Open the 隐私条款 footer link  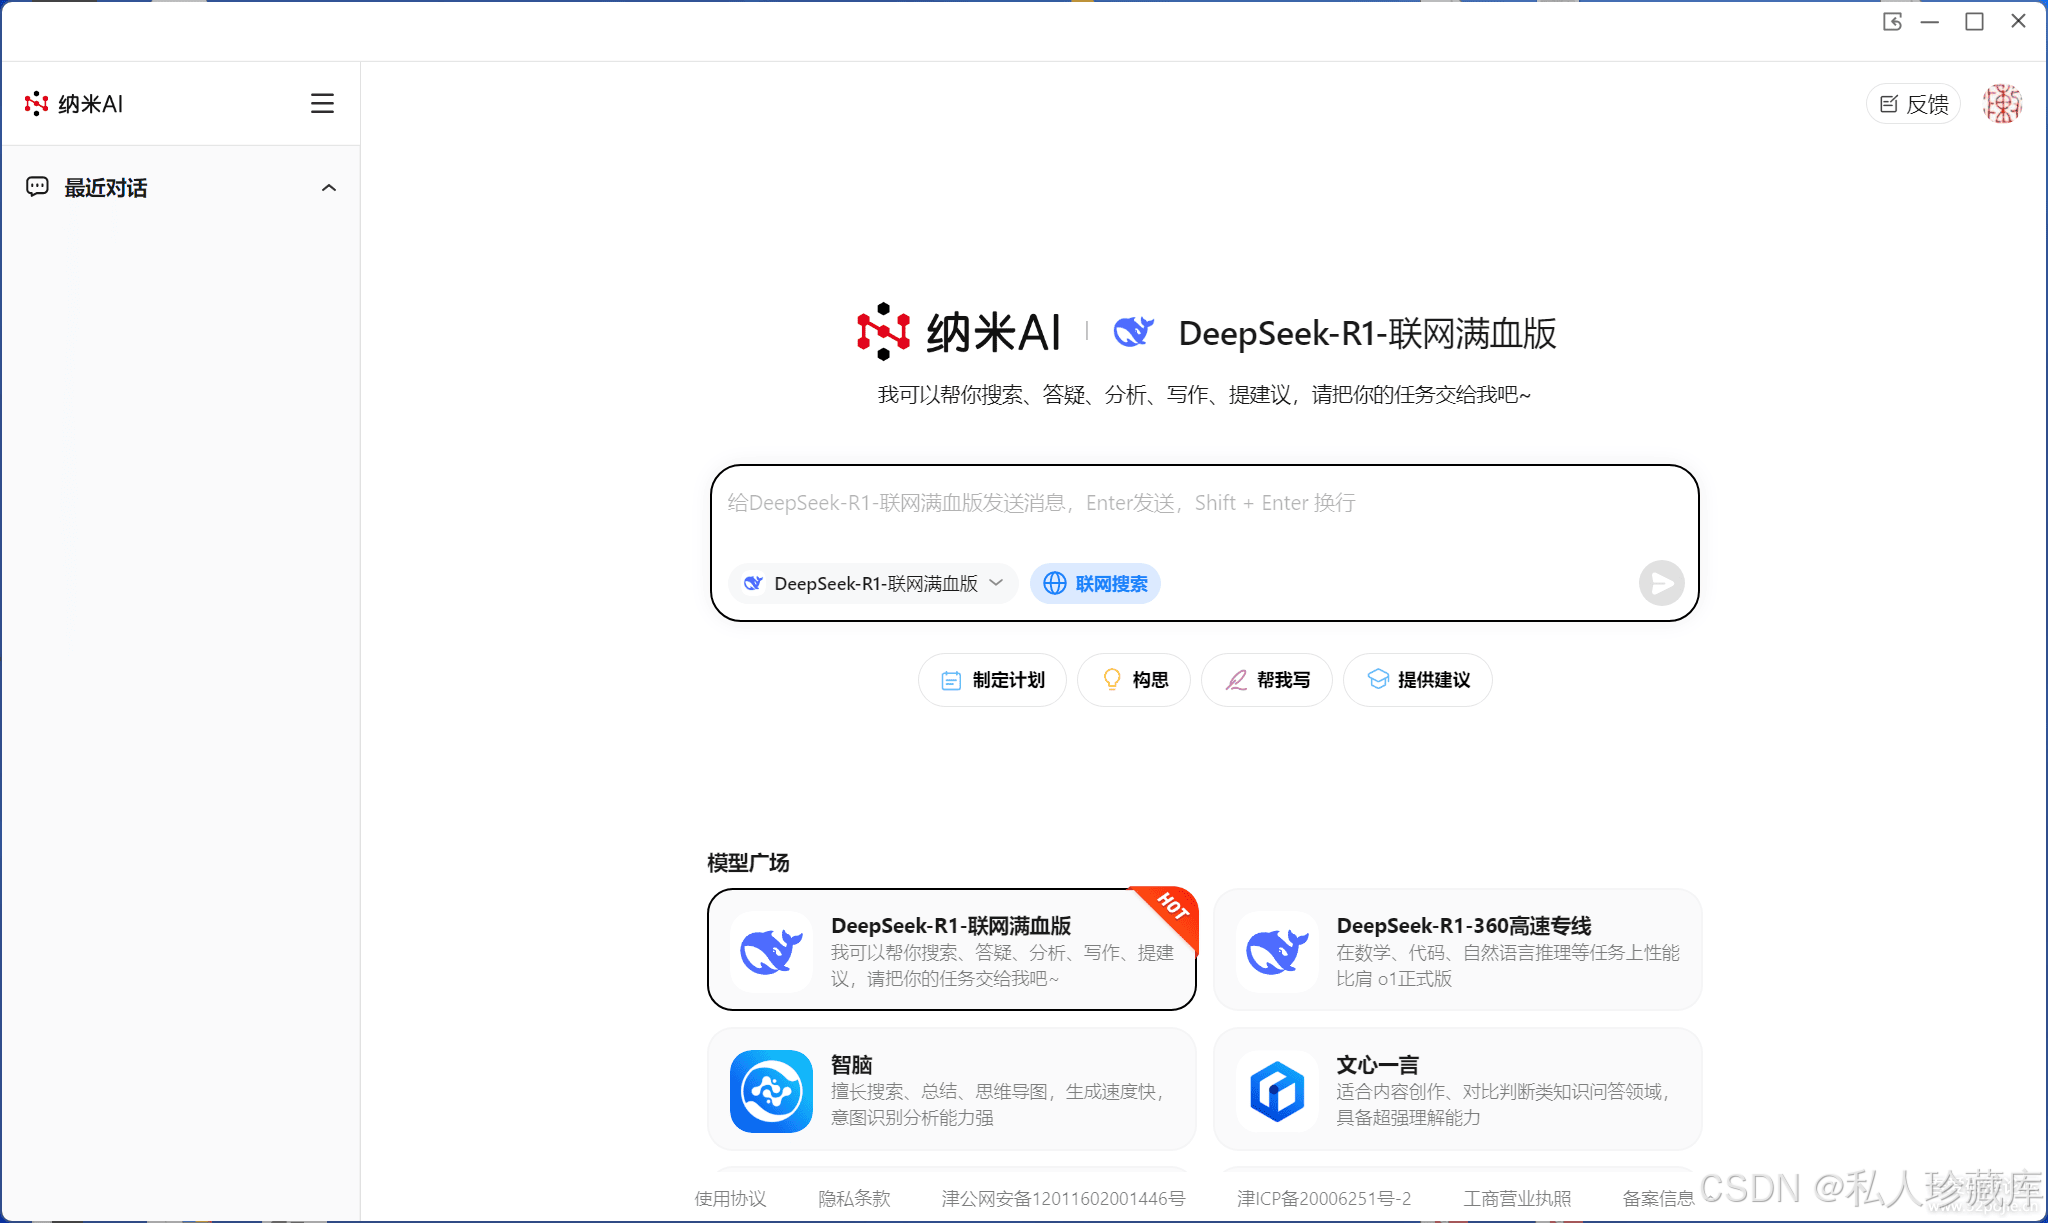coord(854,1198)
